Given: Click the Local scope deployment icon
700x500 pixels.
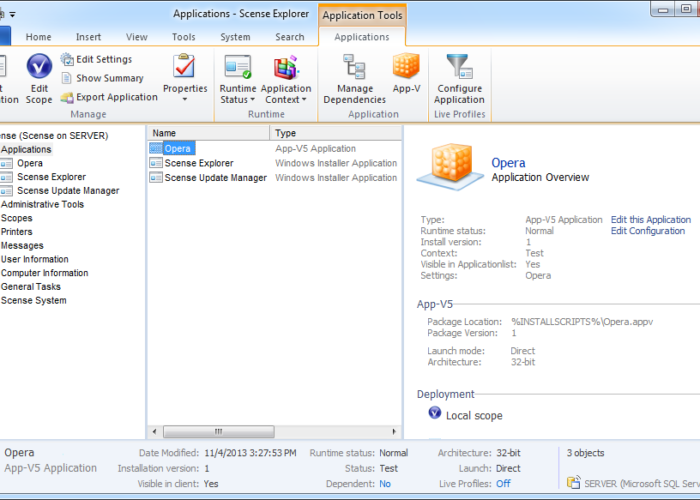Looking at the screenshot, I should 434,413.
